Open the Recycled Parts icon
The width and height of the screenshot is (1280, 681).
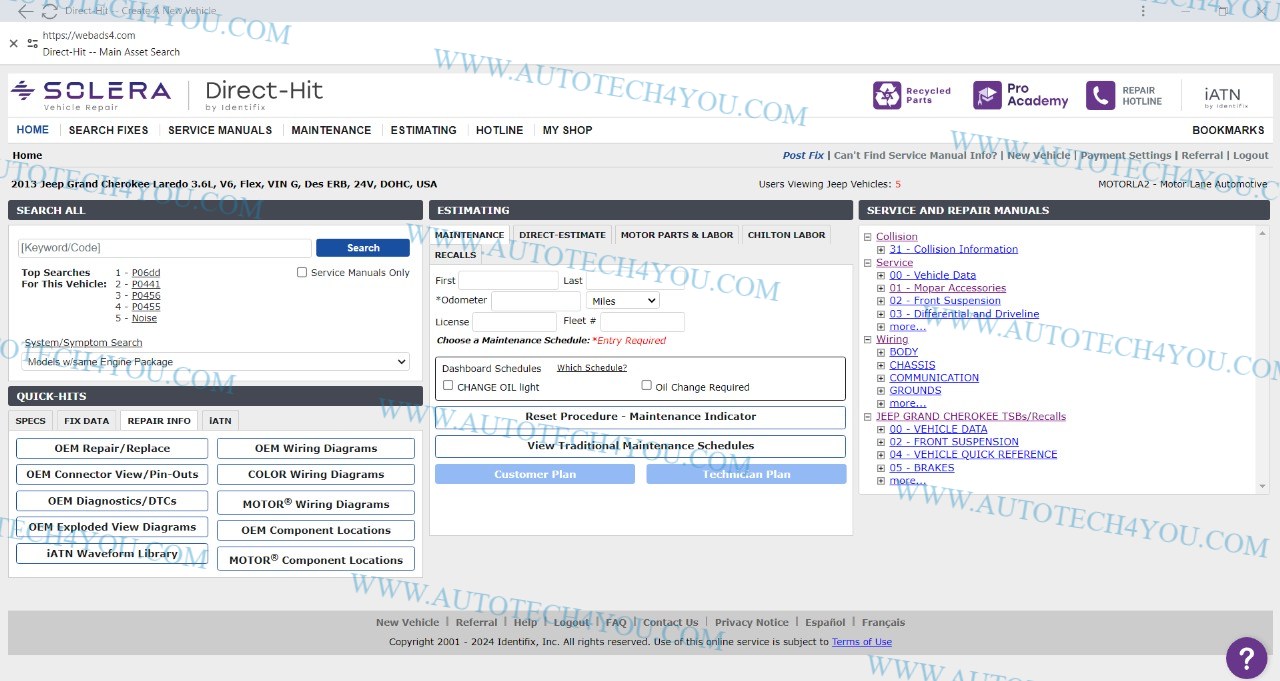click(x=887, y=95)
